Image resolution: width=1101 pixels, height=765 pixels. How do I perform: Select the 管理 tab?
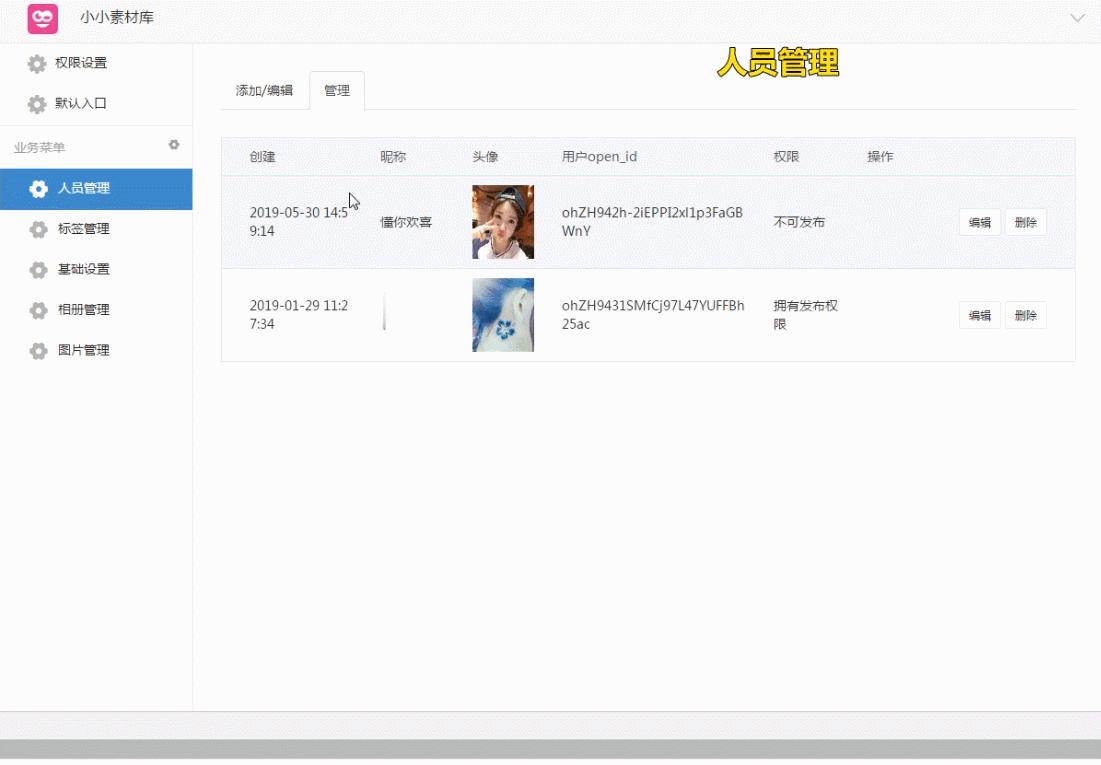(337, 90)
